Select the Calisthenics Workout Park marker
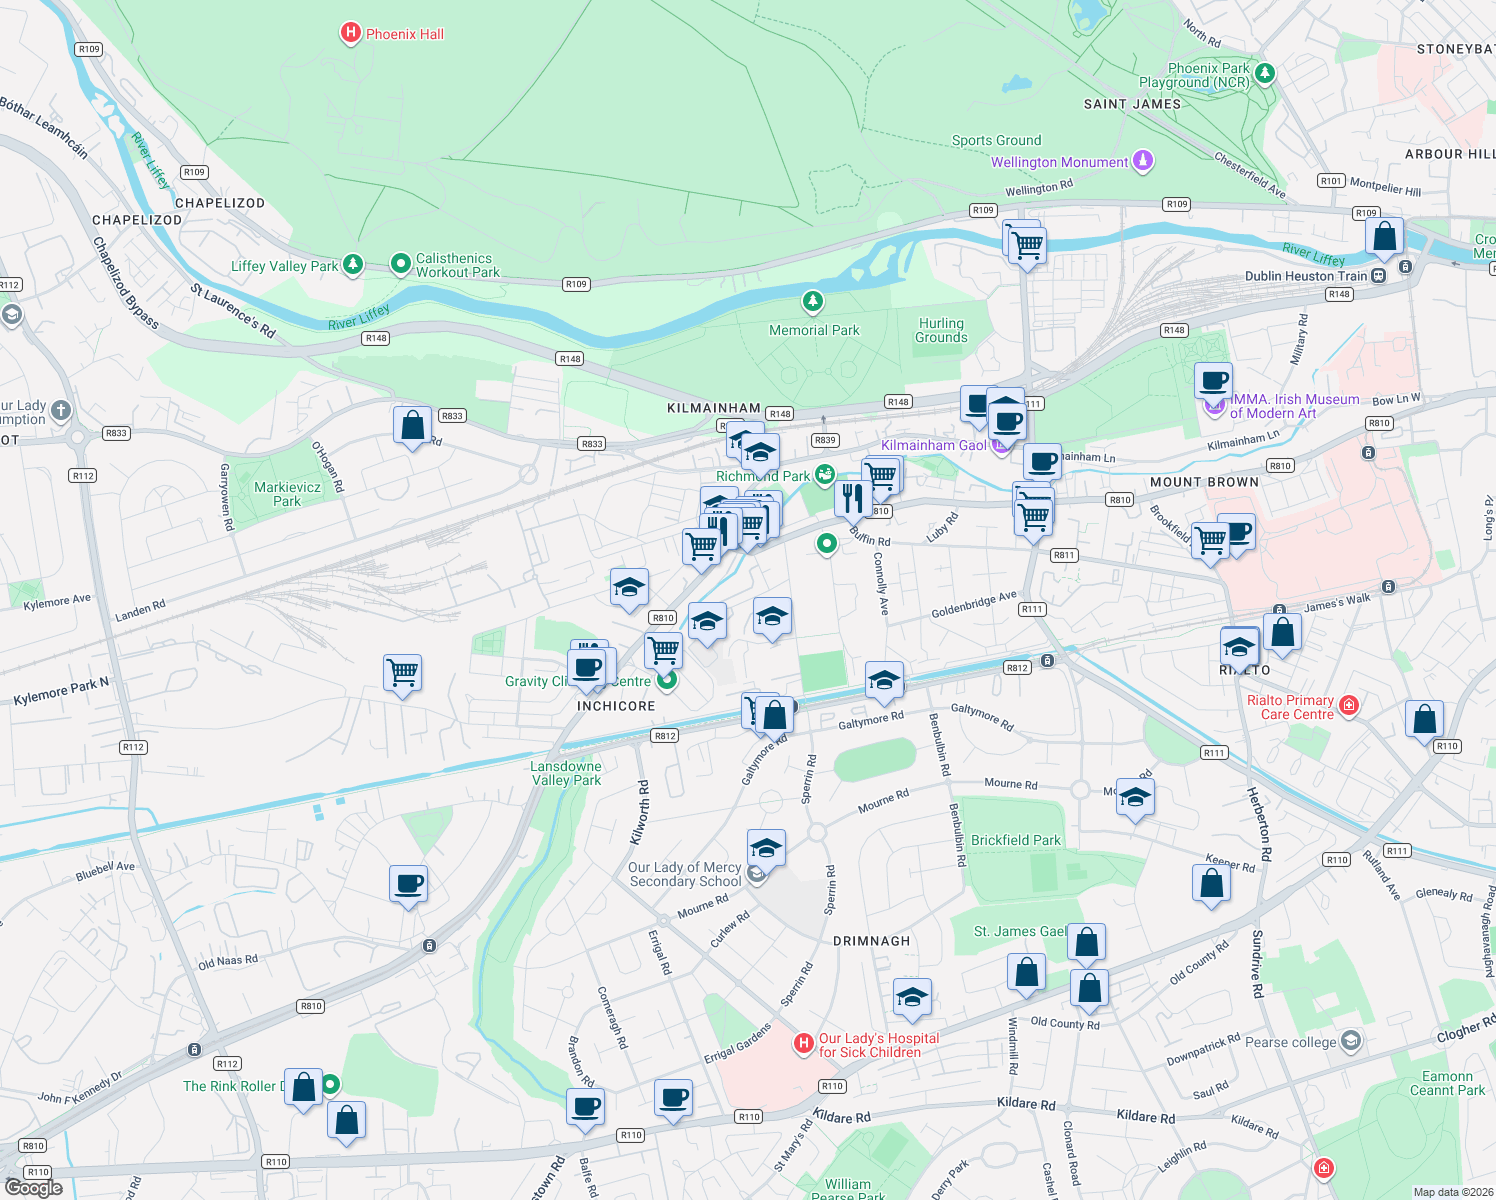 click(400, 264)
